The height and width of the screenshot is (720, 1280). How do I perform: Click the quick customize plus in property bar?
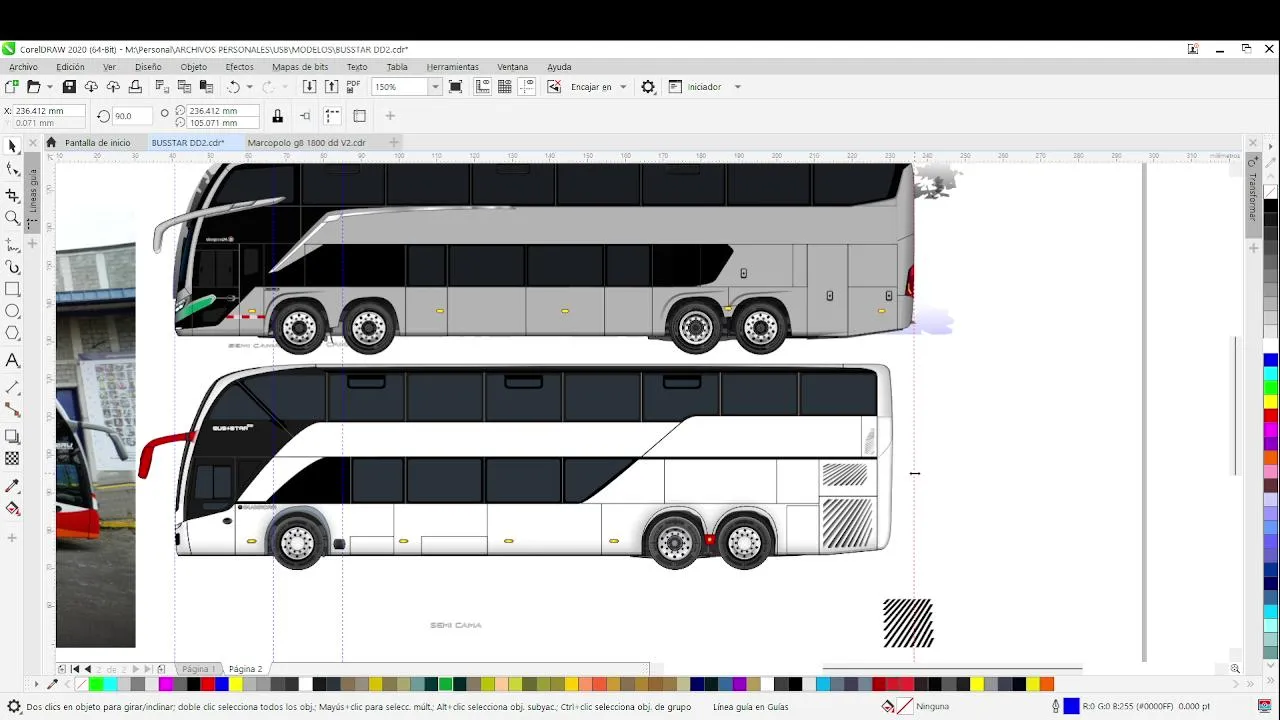(x=390, y=116)
